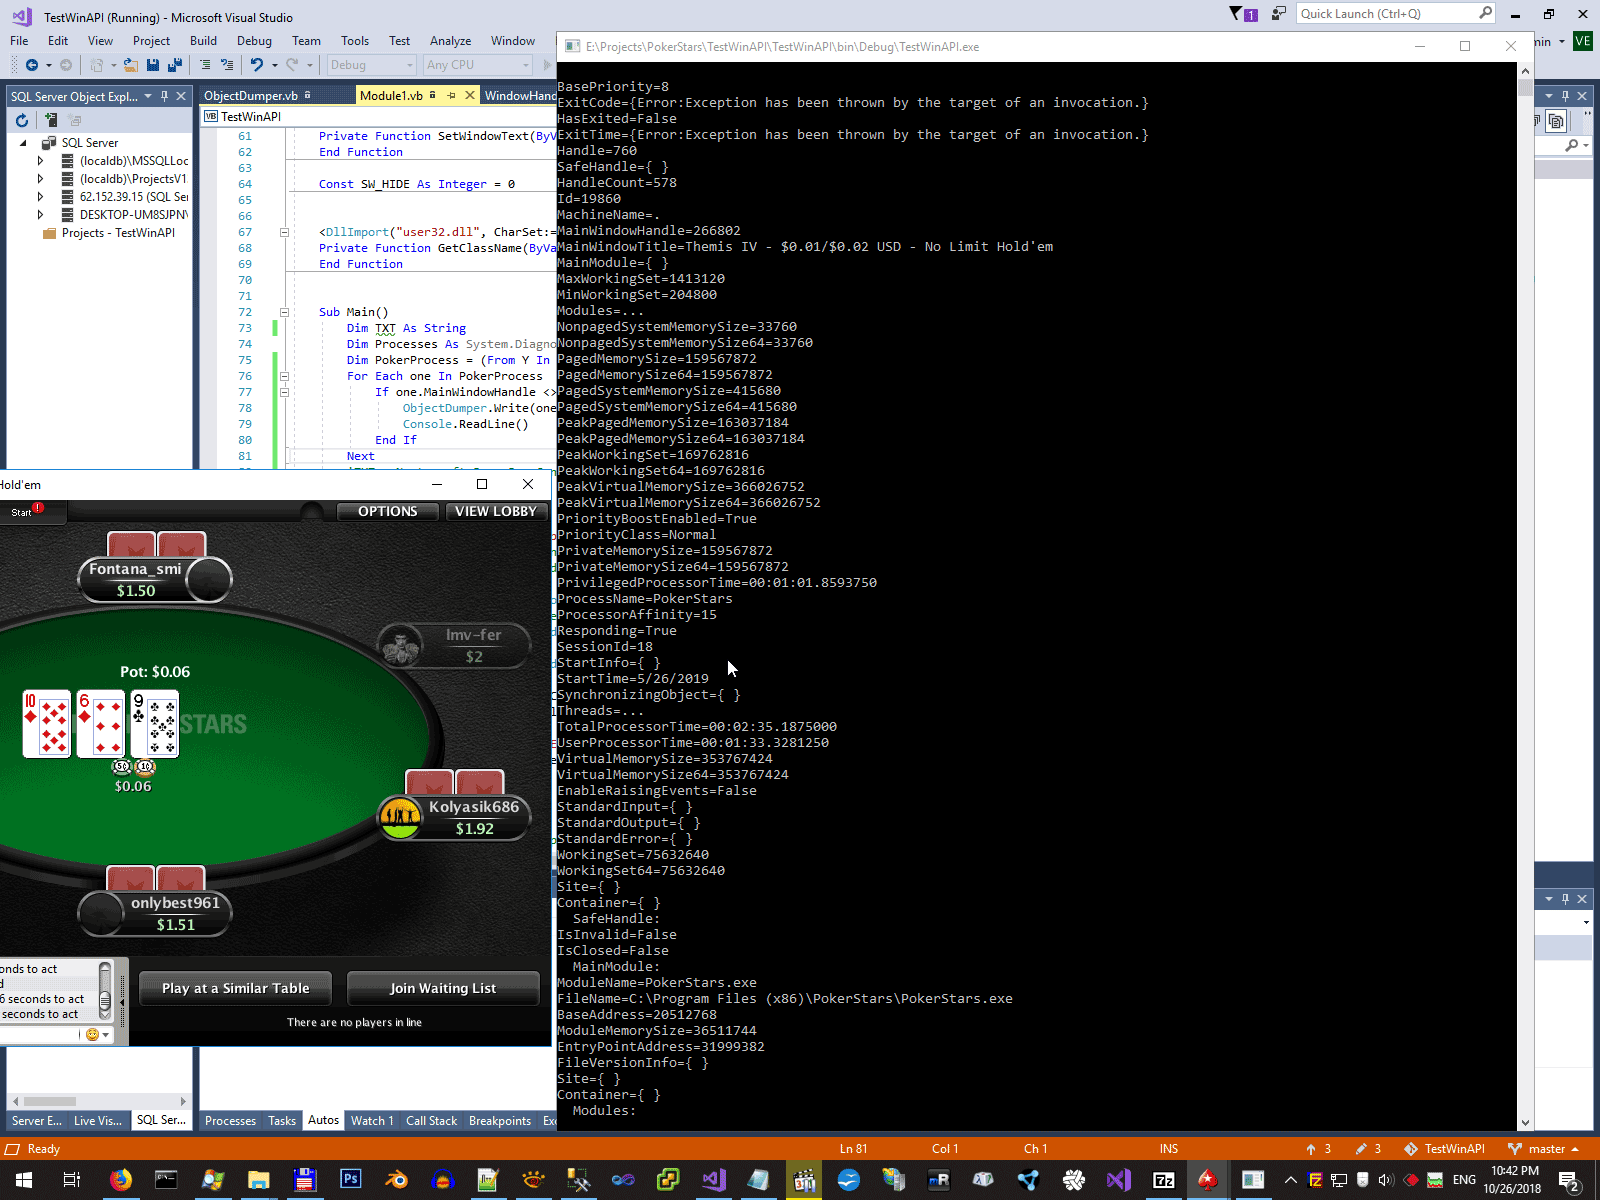Click the Navigate Backward toolbar arrow
Screen dimensions: 1600x1200
32,65
